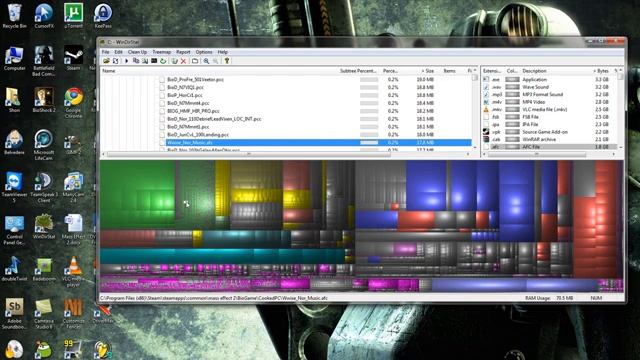
Task: Click the wide cyan block in treemap
Action: 222,256
